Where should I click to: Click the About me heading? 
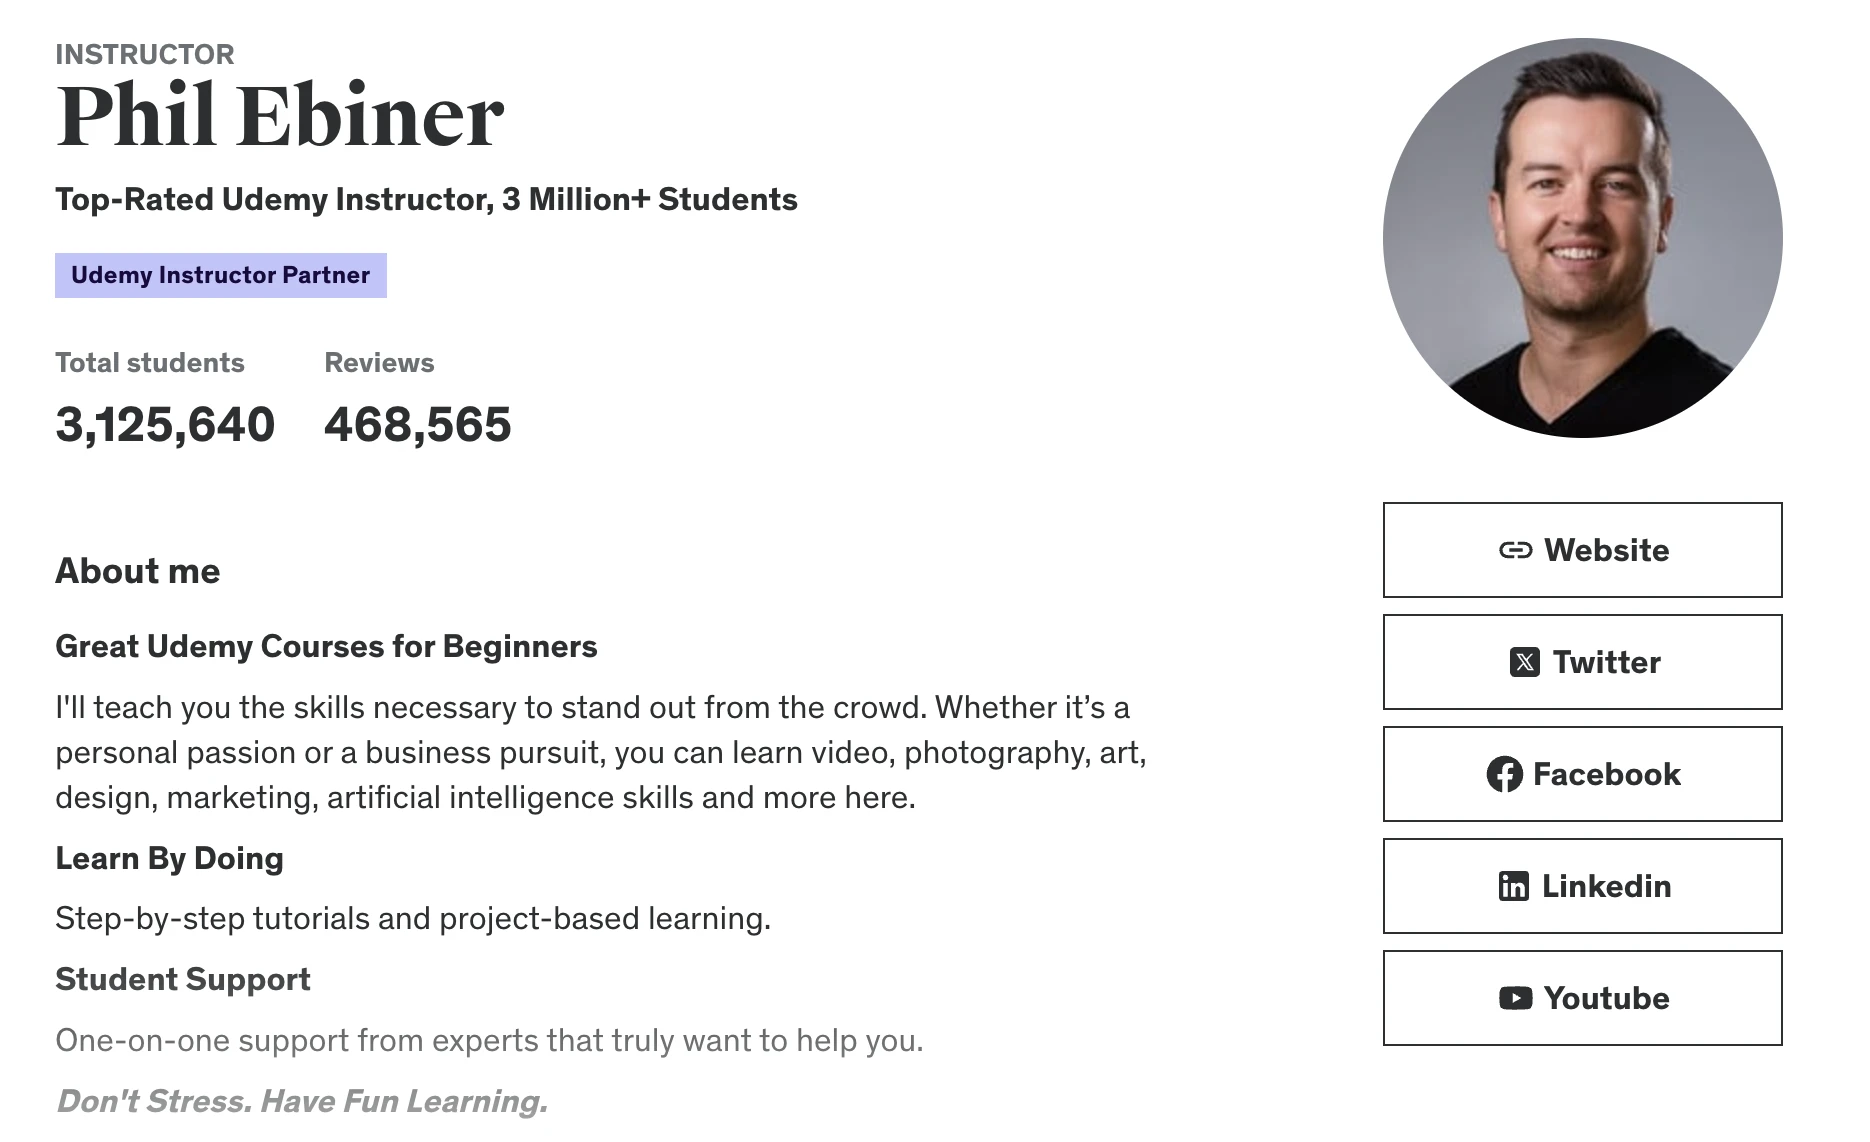pos(138,571)
